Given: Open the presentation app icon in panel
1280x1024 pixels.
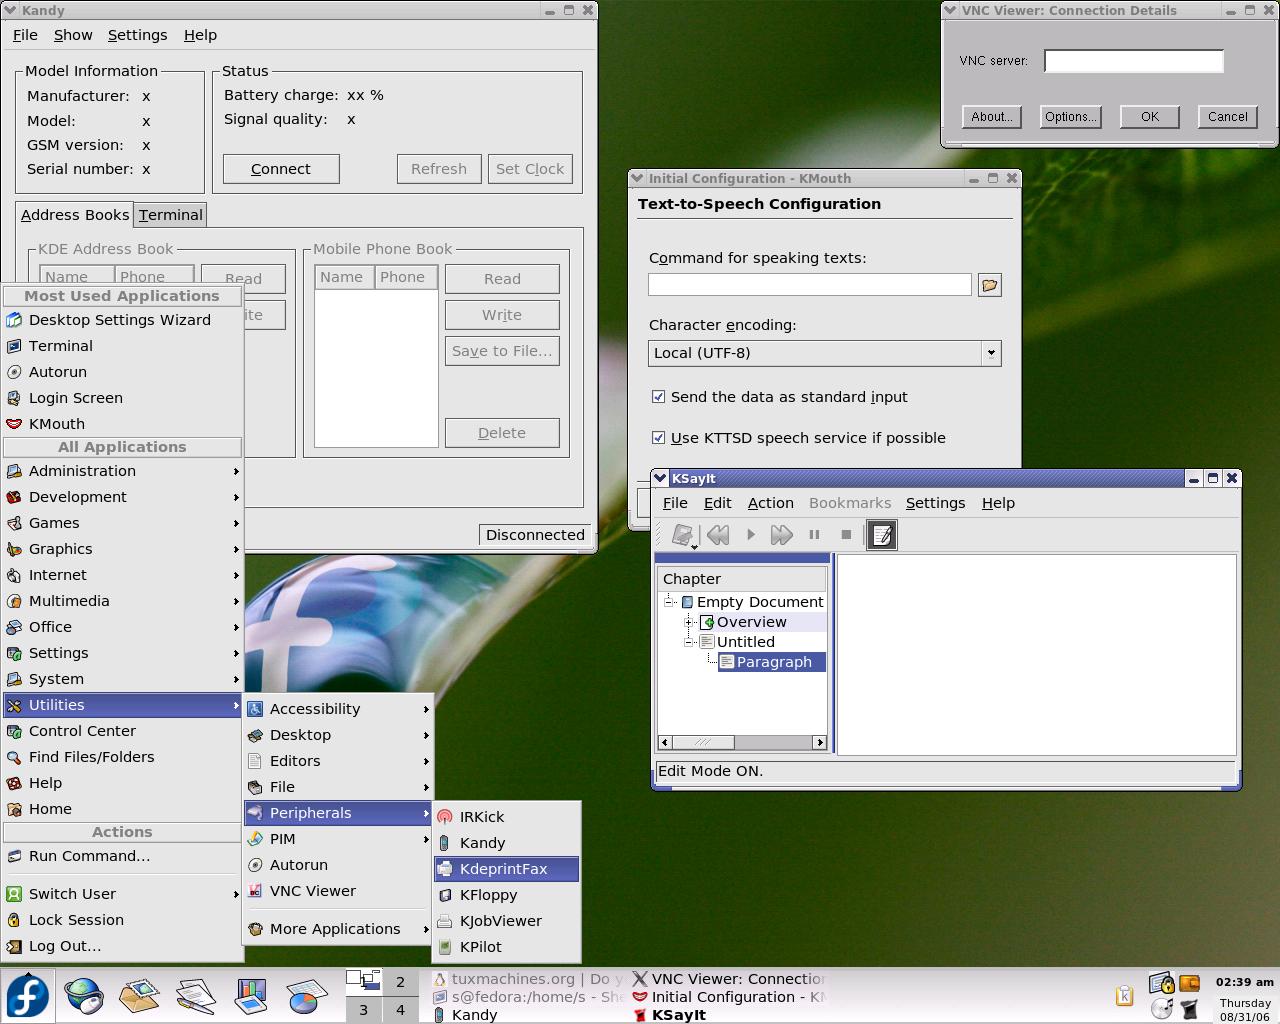Looking at the screenshot, I should (x=251, y=996).
